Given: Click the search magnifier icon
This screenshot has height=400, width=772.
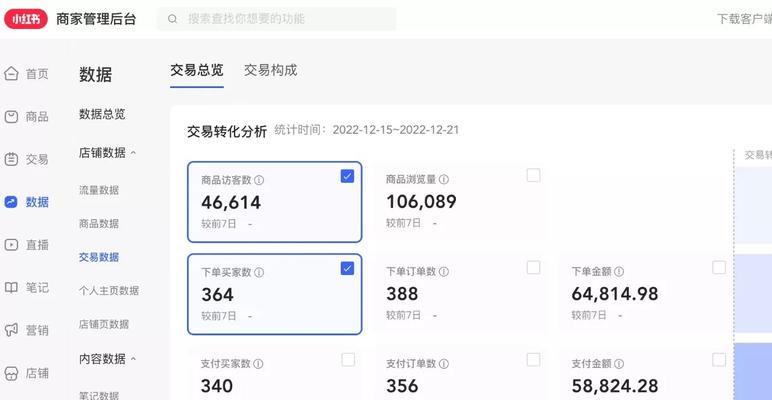Looking at the screenshot, I should 172,19.
